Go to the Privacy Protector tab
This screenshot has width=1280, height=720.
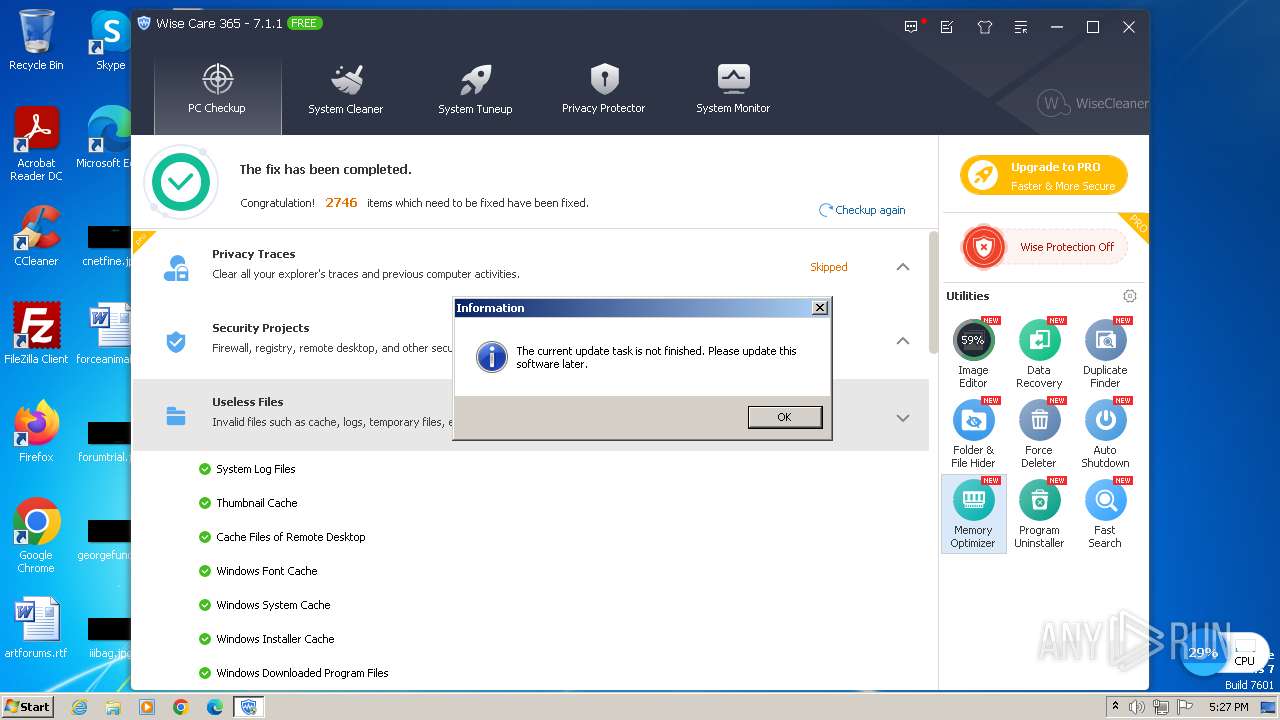click(603, 90)
